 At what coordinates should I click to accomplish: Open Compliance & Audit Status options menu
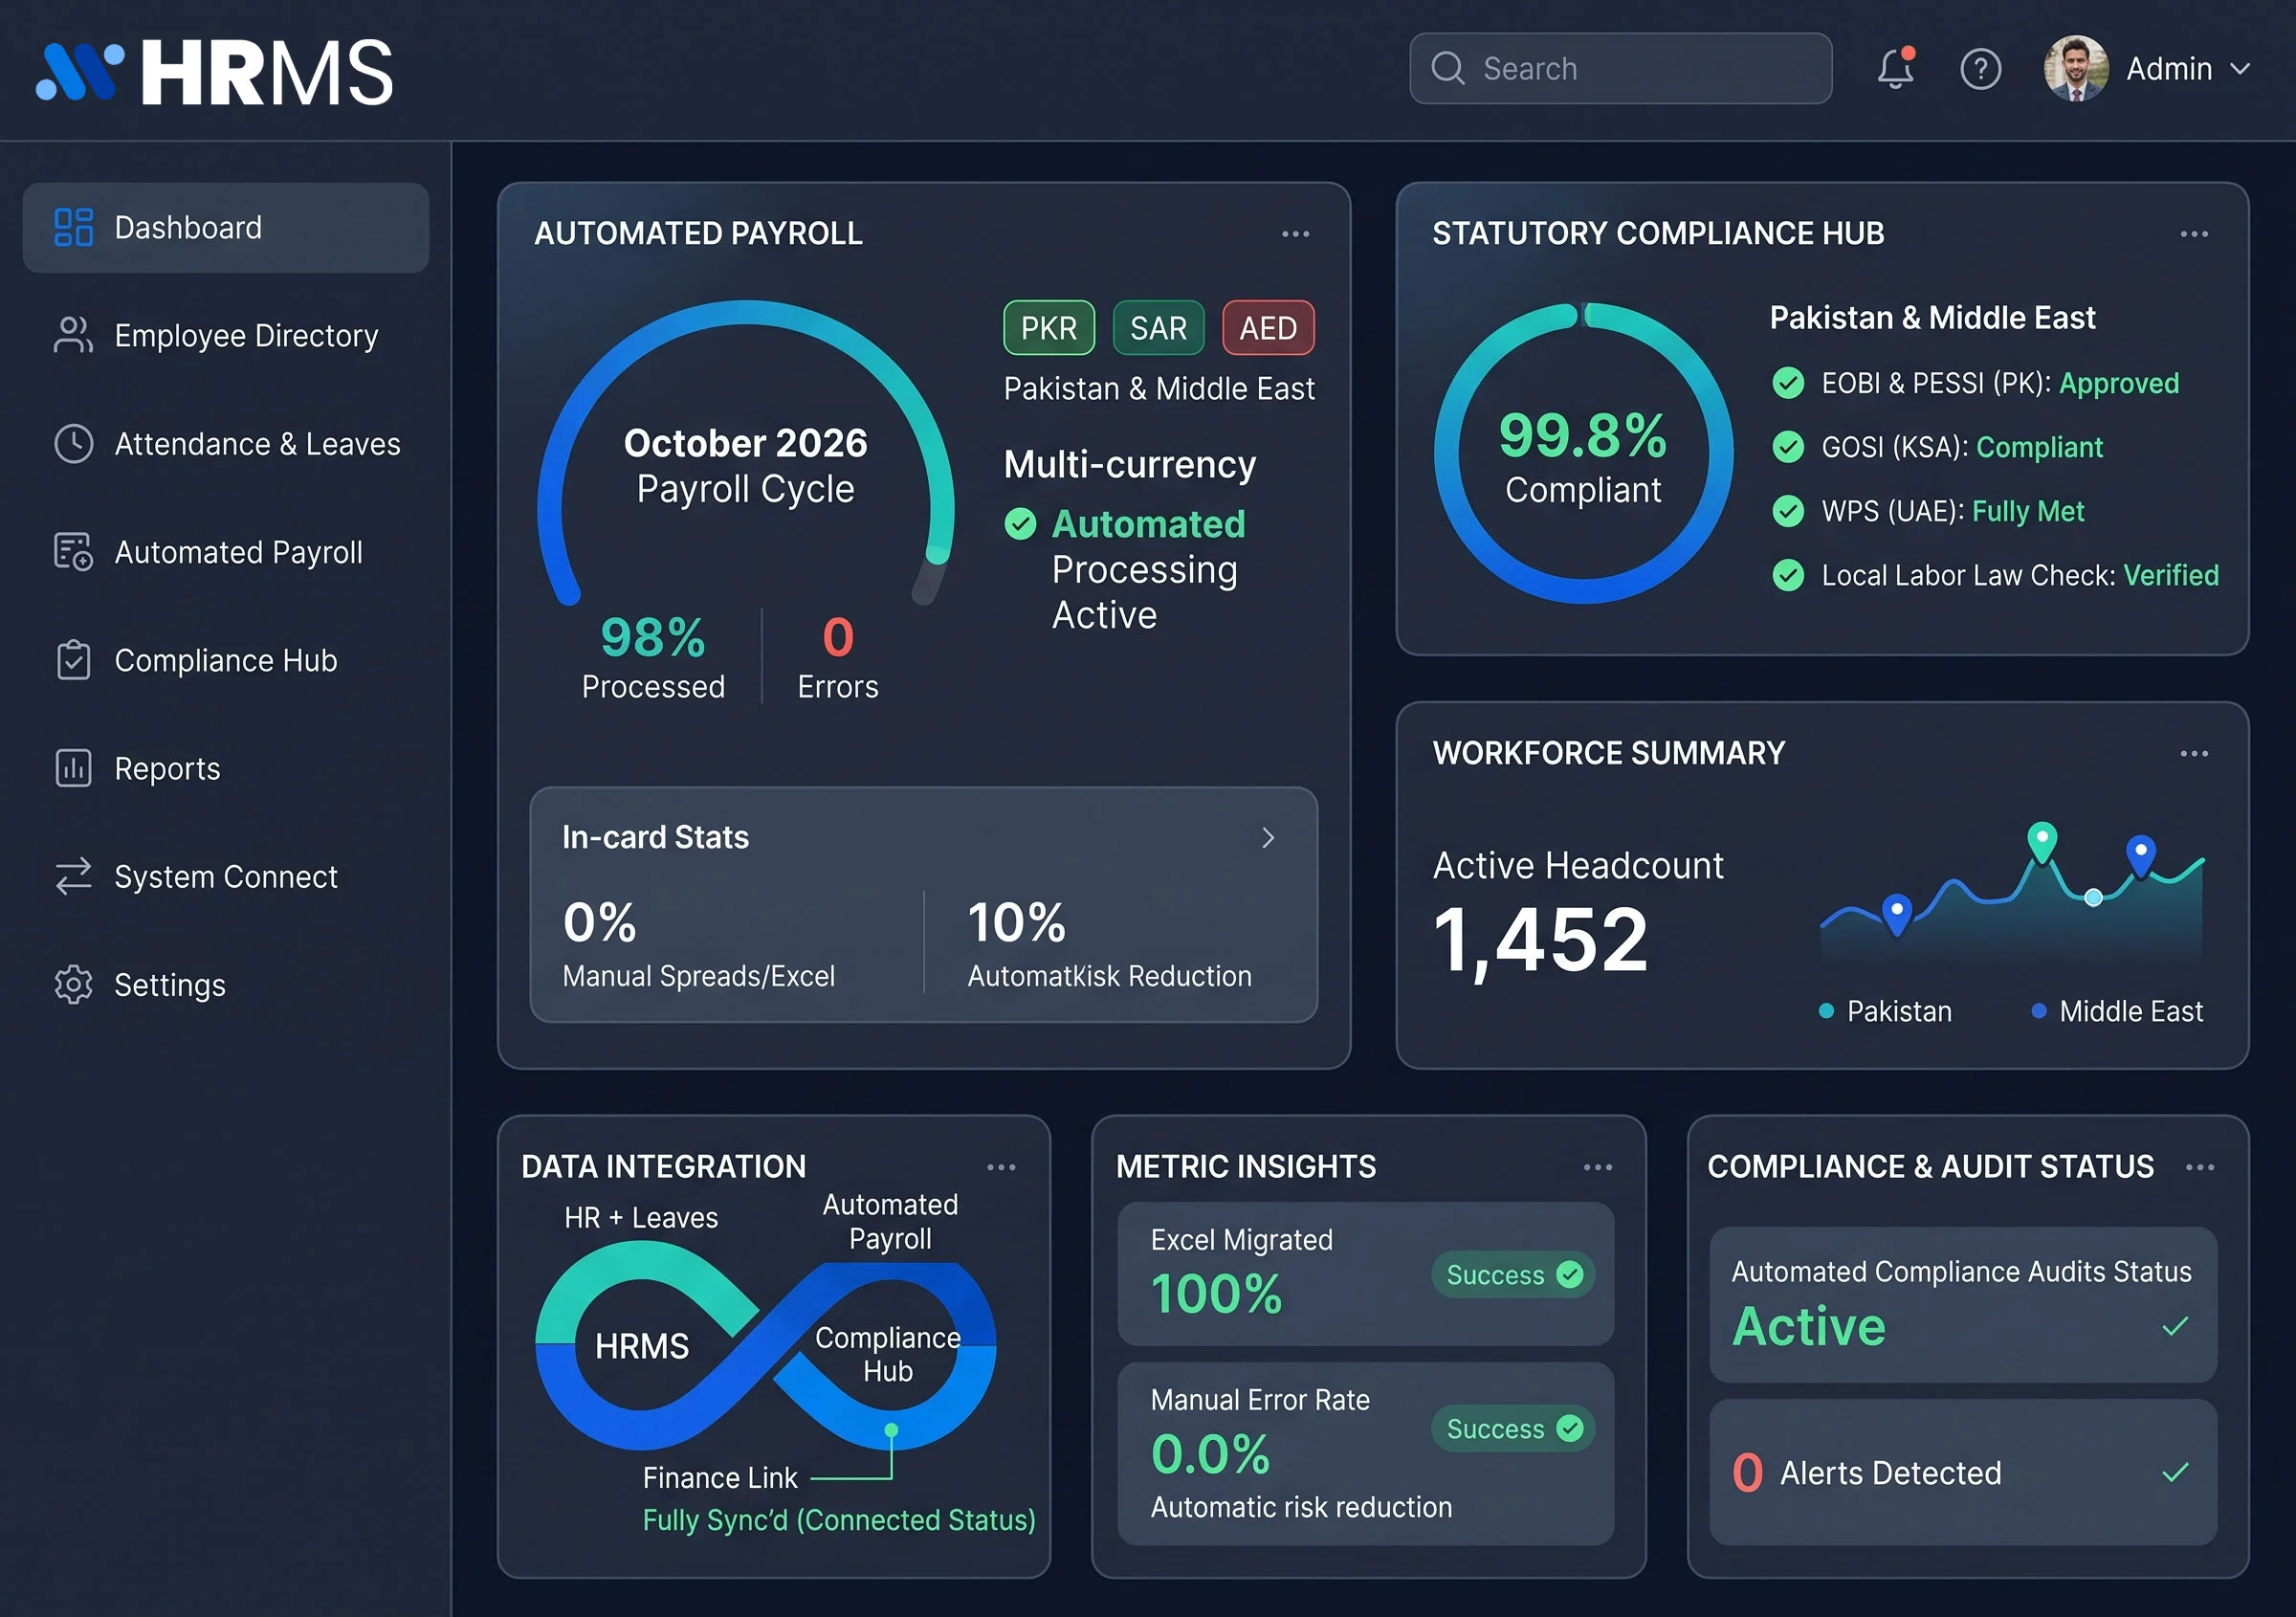(x=2200, y=1167)
